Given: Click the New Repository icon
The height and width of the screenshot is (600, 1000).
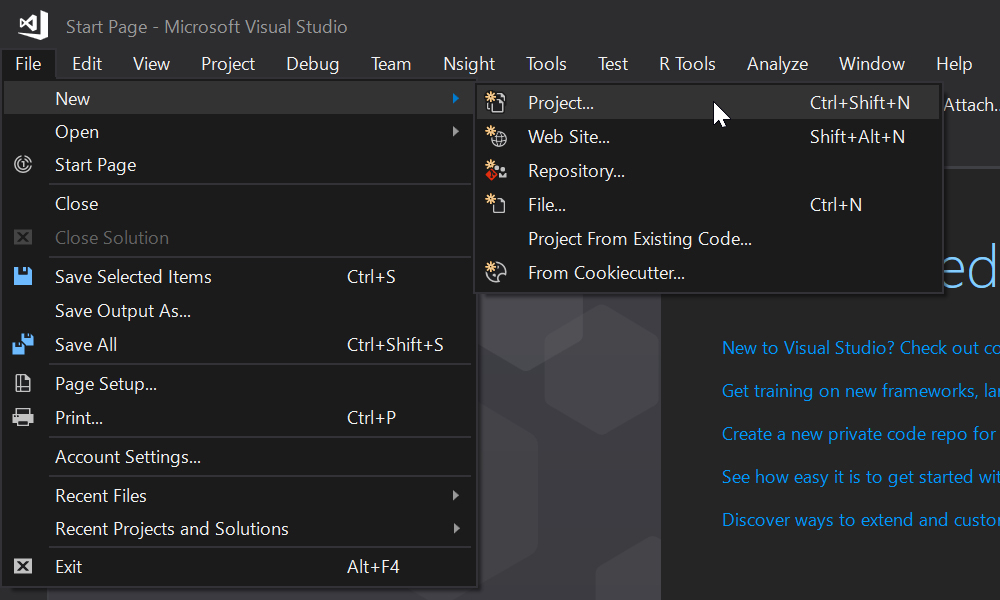Looking at the screenshot, I should 496,170.
